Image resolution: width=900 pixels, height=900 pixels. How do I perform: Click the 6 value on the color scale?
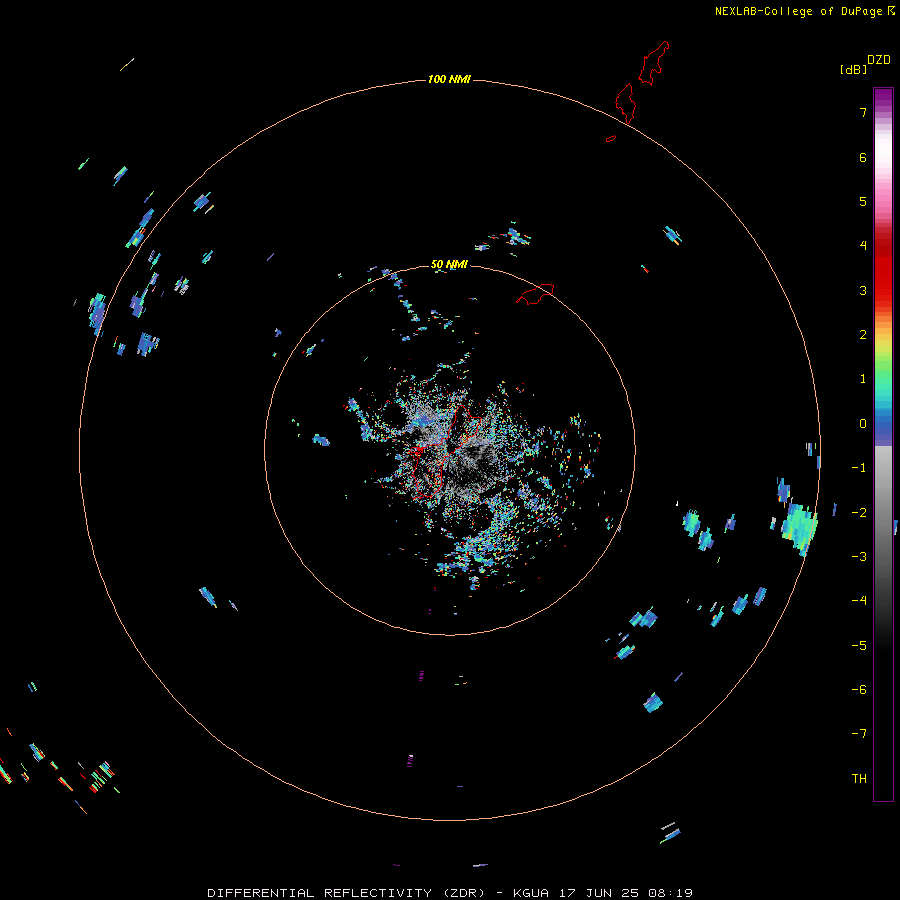863,157
